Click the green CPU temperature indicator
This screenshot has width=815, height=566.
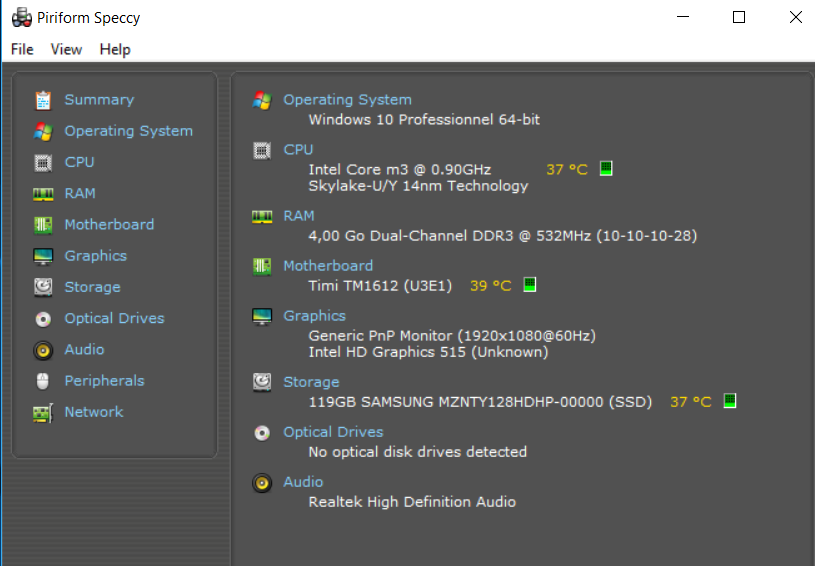click(x=606, y=168)
